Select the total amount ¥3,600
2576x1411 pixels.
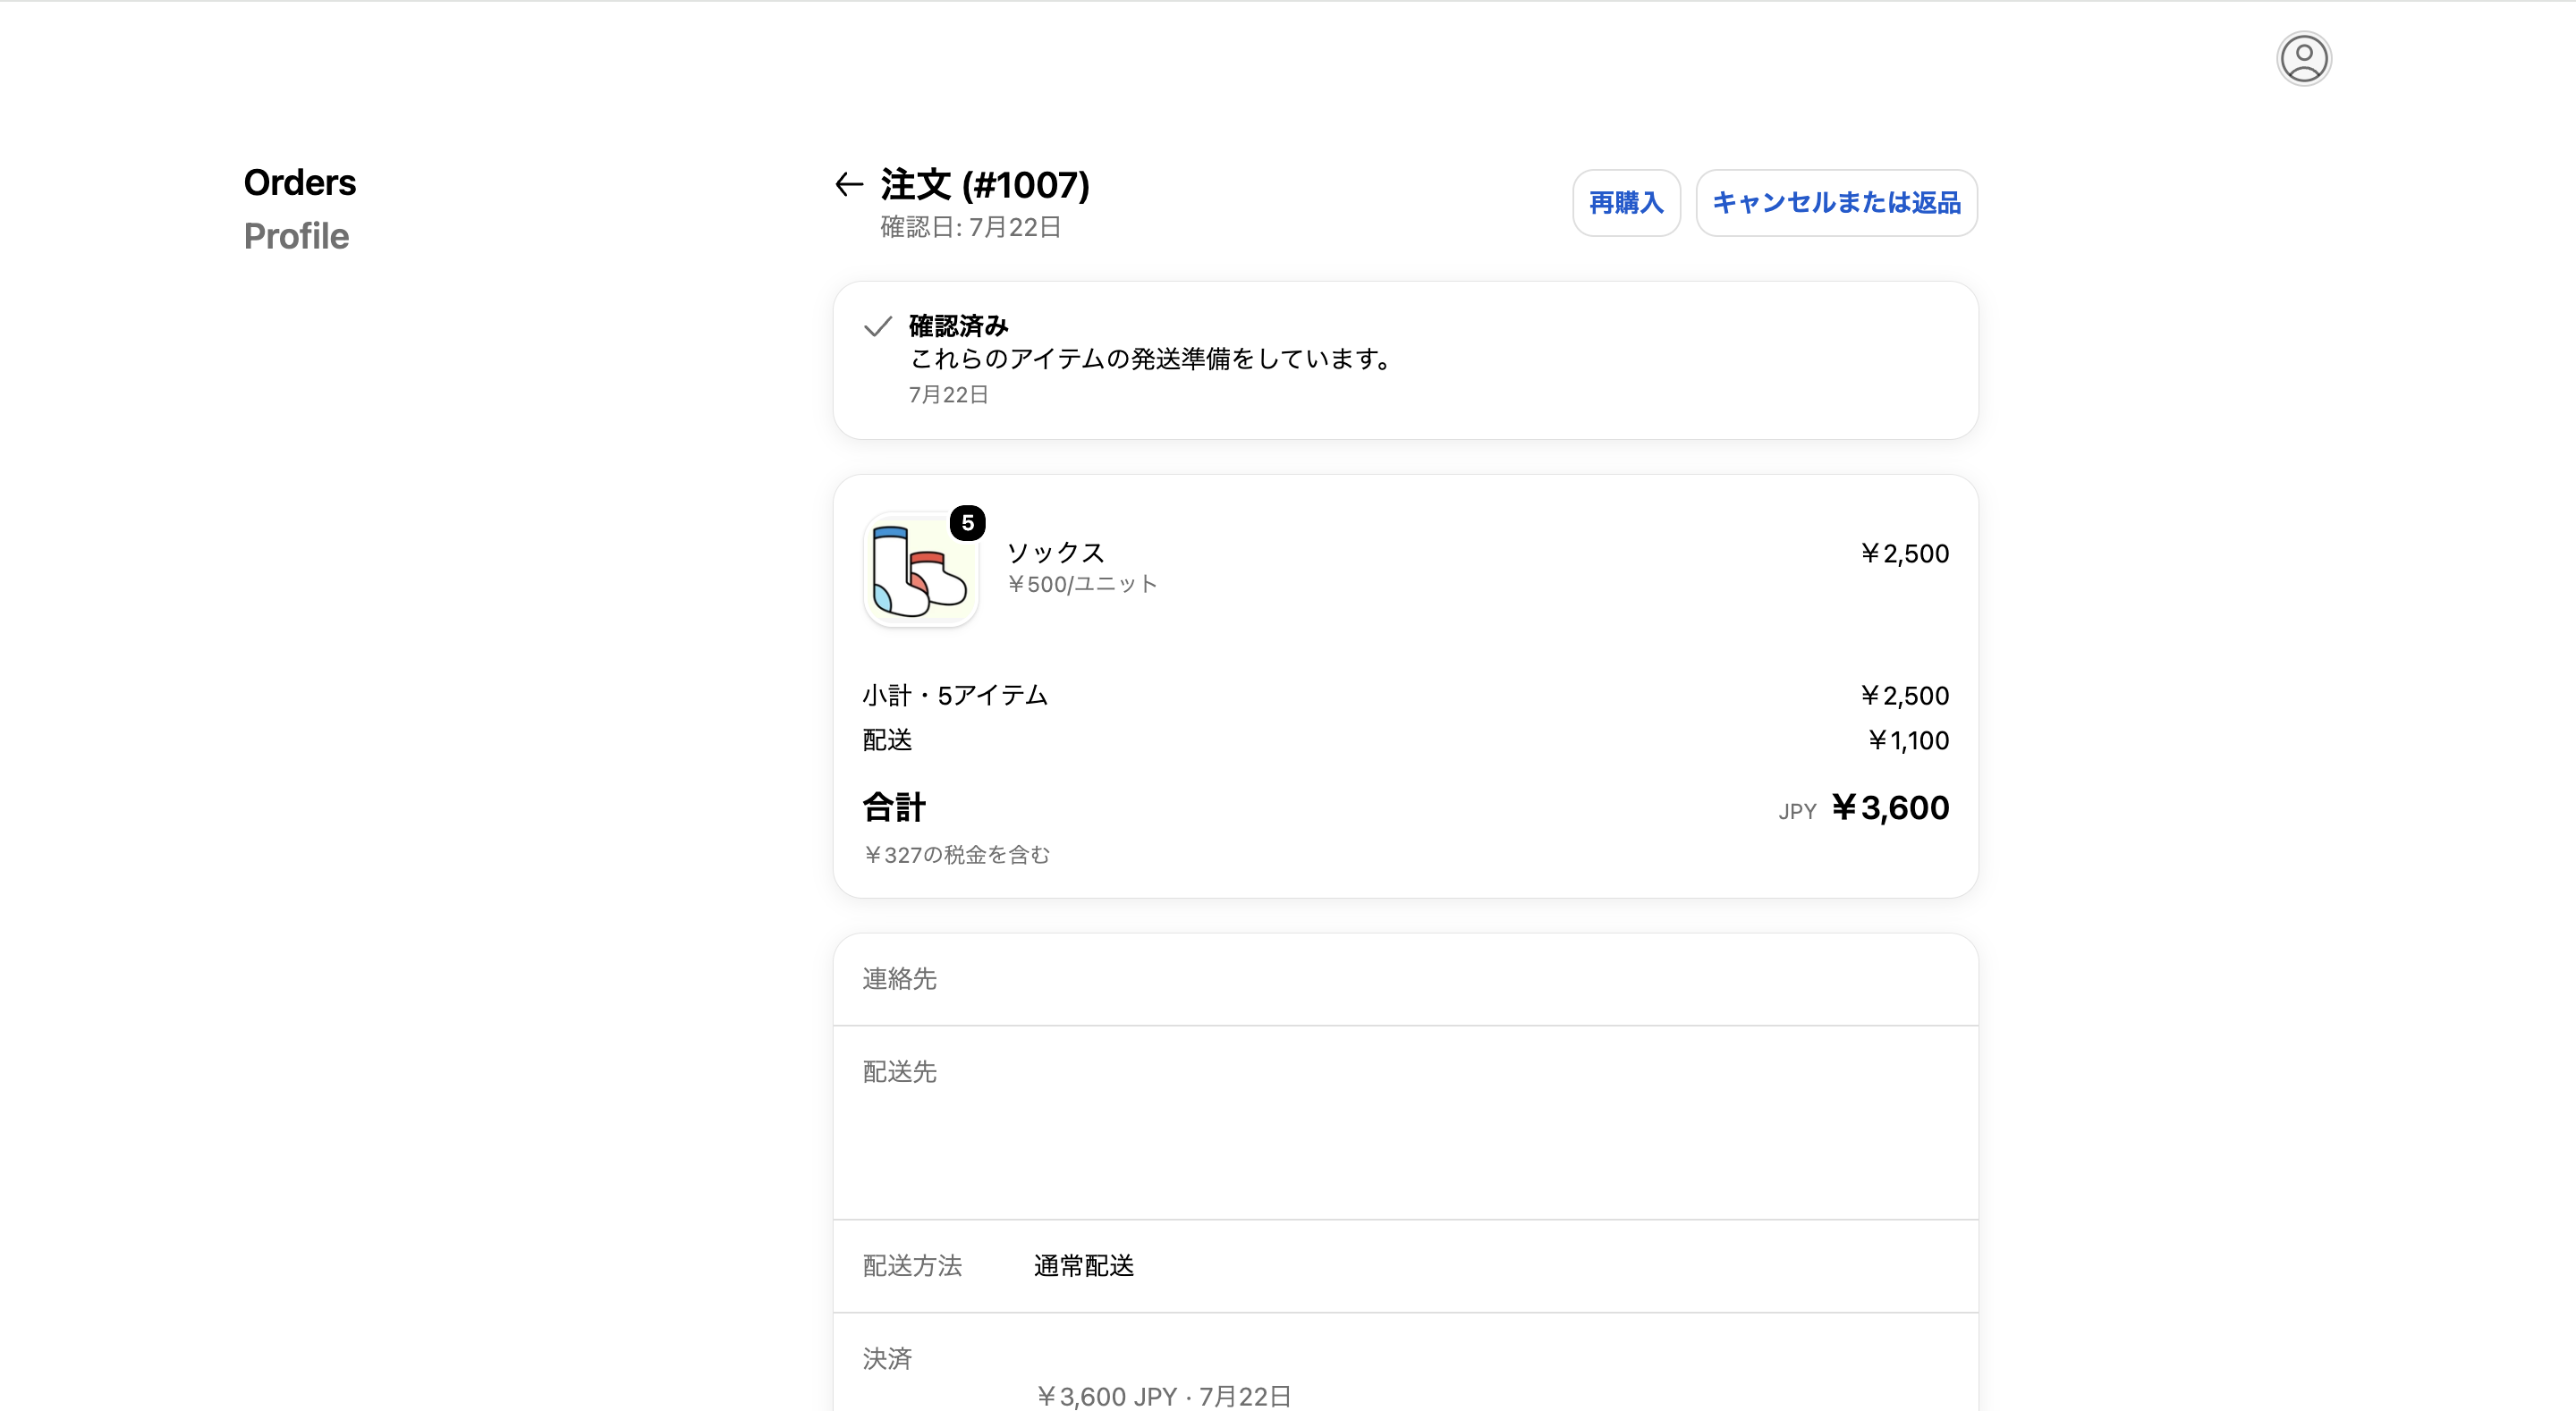tap(1890, 808)
